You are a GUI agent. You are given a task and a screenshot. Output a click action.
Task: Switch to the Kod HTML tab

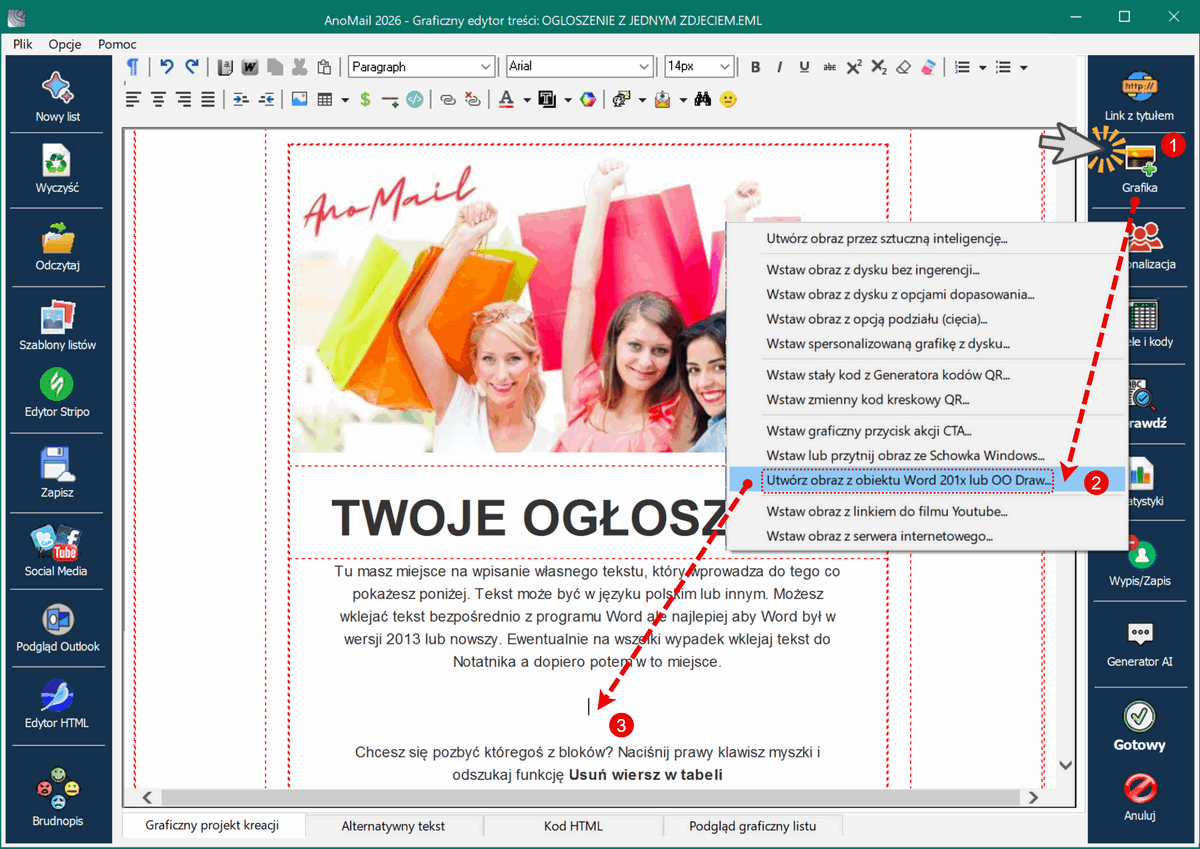click(573, 826)
